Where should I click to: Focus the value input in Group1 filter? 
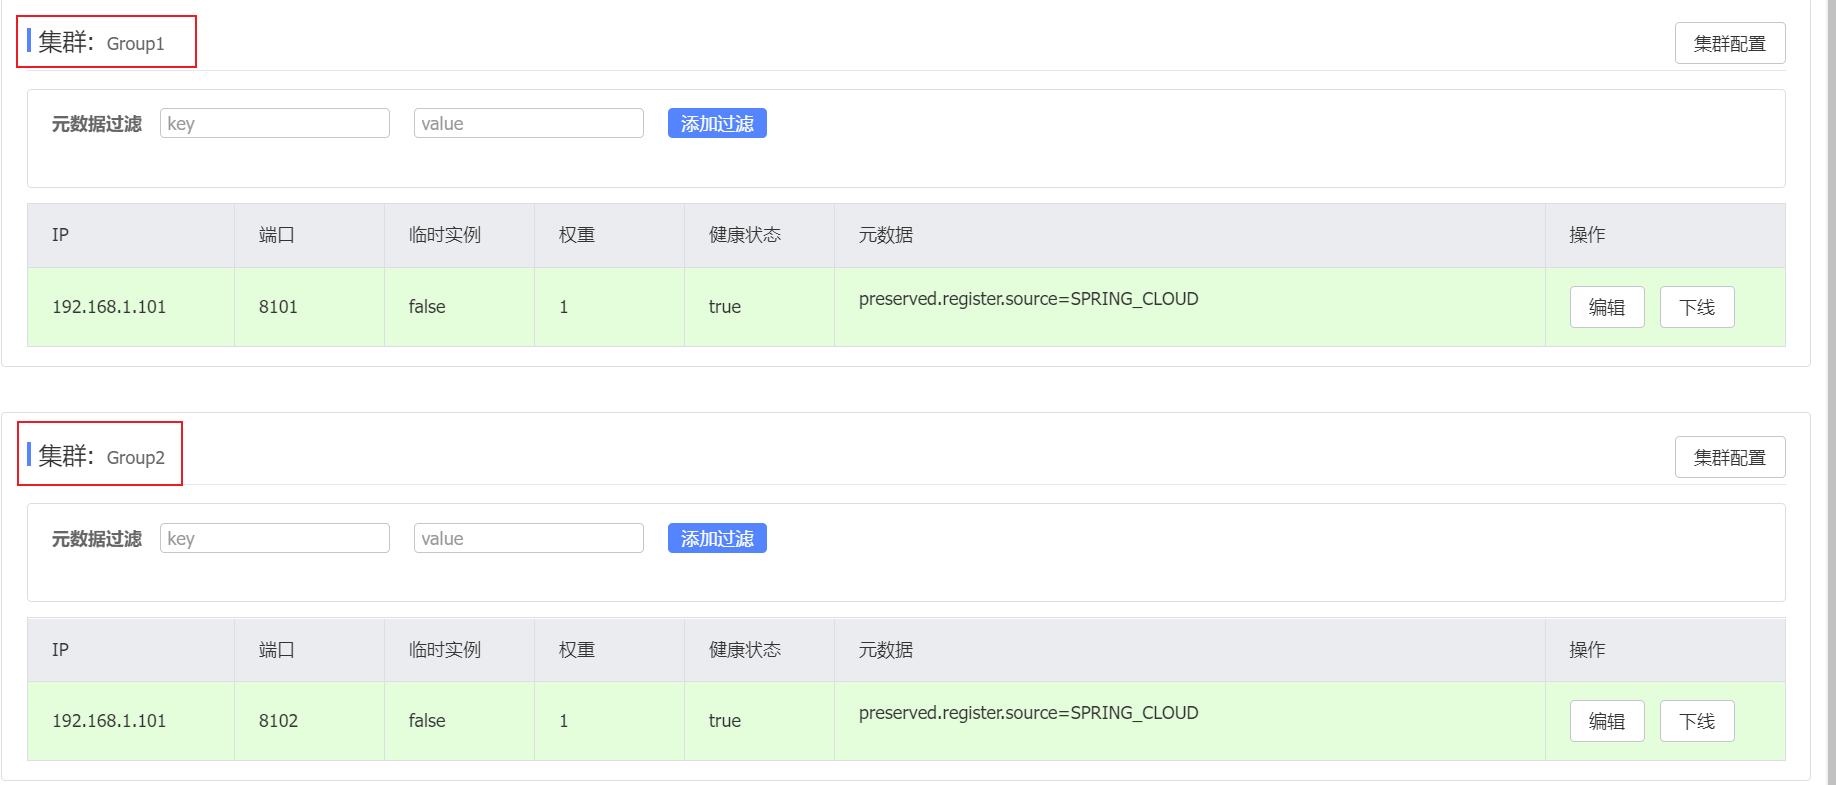pos(529,123)
